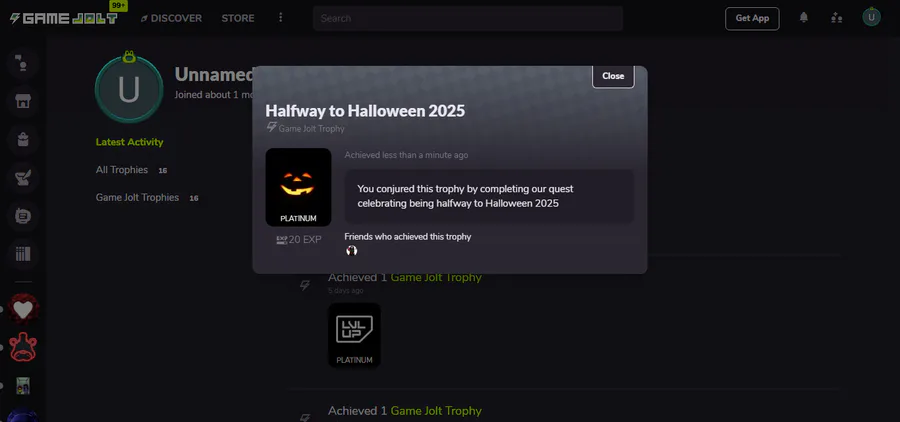Focus the Search input field
This screenshot has width=900, height=422.
(468, 18)
